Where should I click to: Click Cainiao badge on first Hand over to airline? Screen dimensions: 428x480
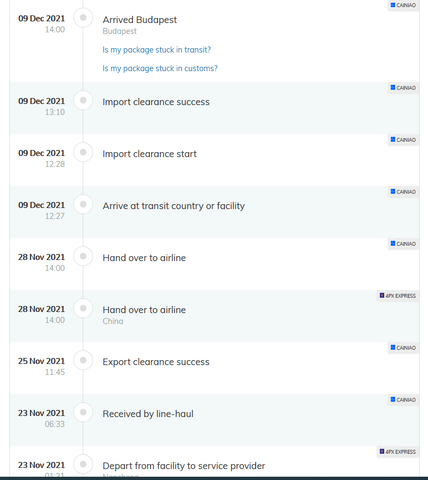[403, 244]
